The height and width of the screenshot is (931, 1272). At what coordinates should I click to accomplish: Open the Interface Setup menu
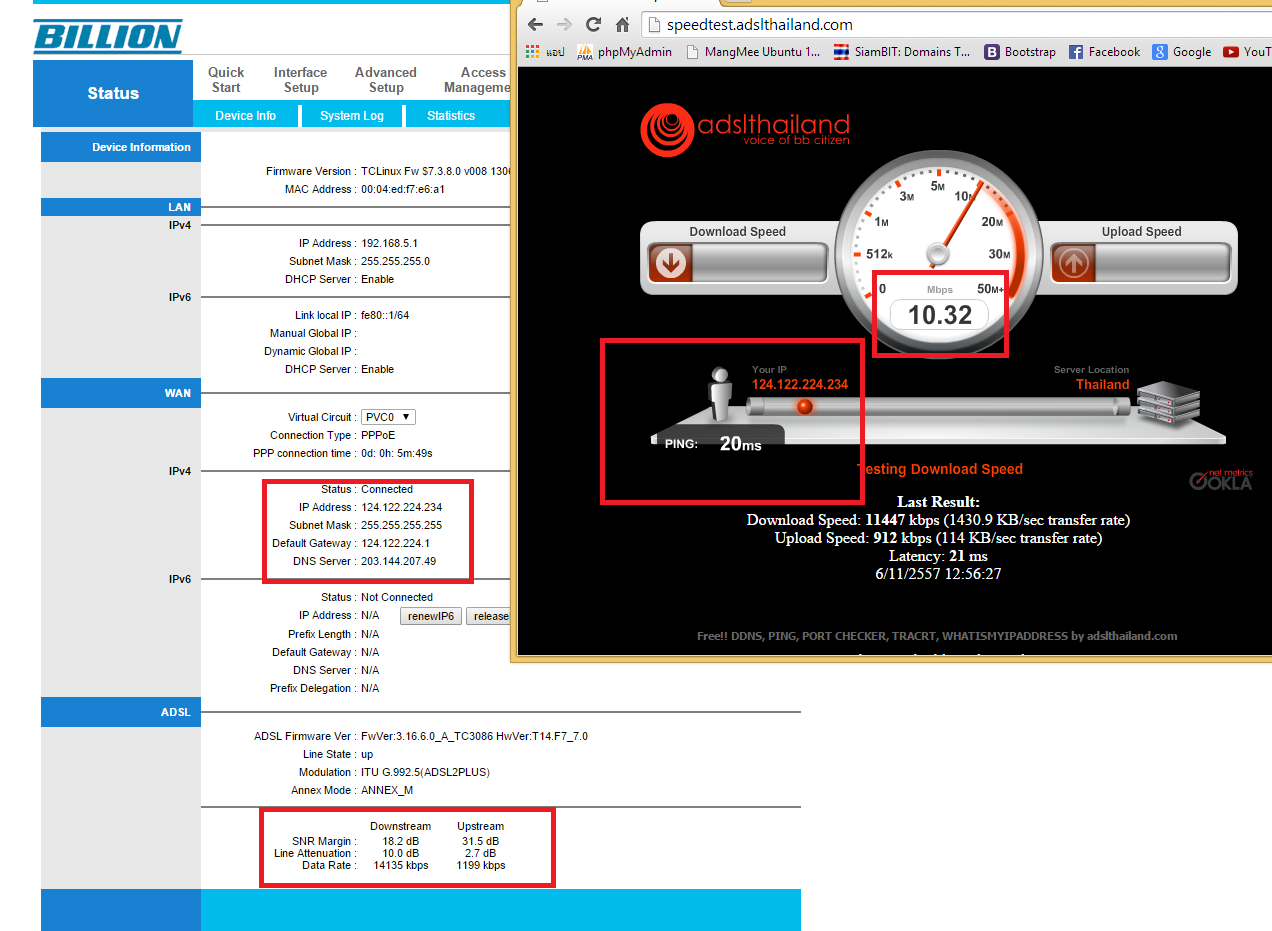pyautogui.click(x=300, y=80)
